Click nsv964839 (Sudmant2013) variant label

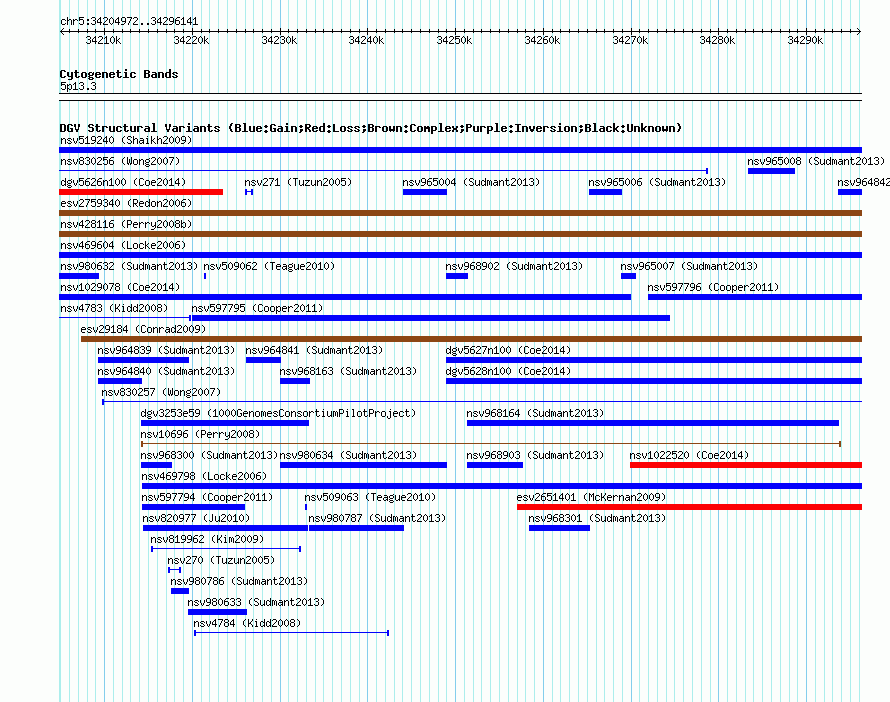tap(166, 350)
